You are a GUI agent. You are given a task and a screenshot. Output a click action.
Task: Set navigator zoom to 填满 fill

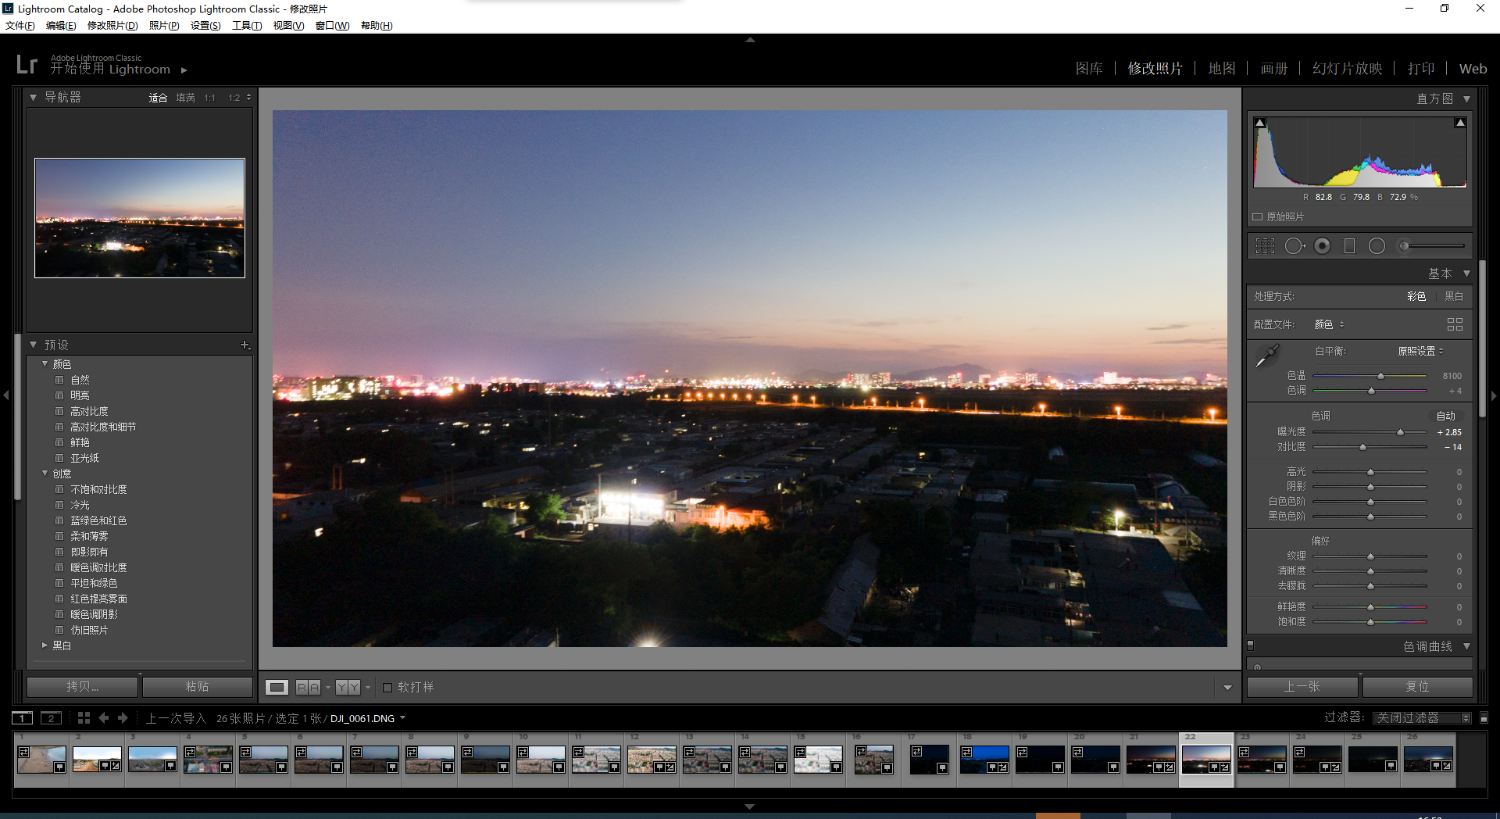186,98
